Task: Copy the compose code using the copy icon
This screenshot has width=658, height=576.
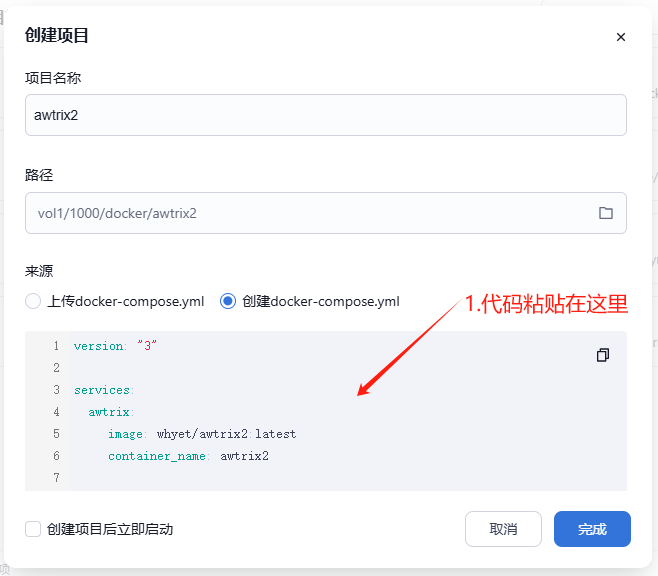Action: click(x=602, y=355)
